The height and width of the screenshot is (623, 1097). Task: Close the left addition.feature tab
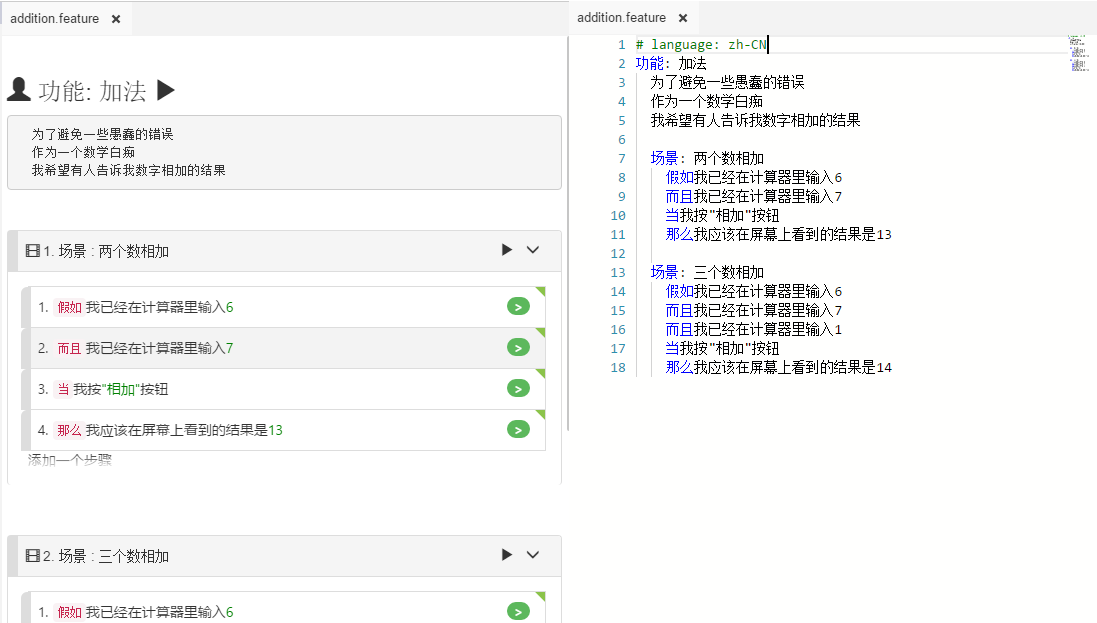coord(116,19)
